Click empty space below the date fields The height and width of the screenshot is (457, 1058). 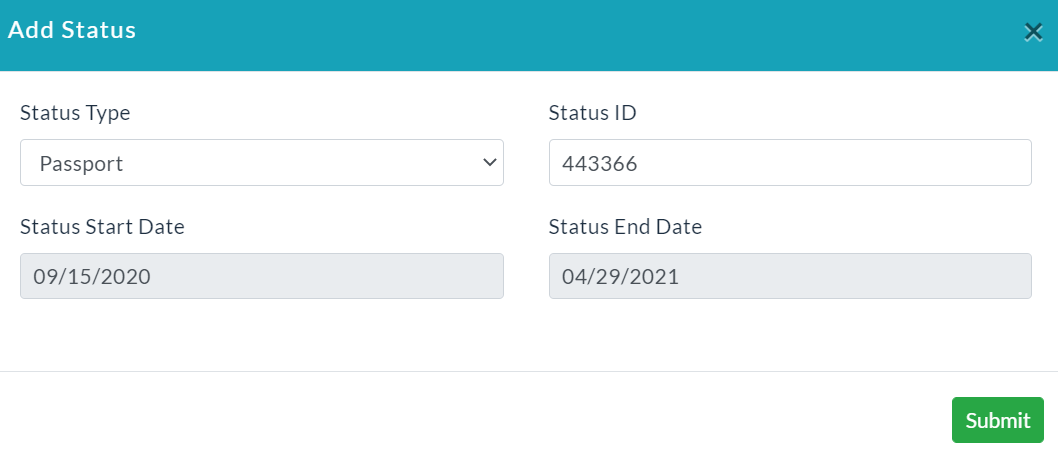point(529,335)
